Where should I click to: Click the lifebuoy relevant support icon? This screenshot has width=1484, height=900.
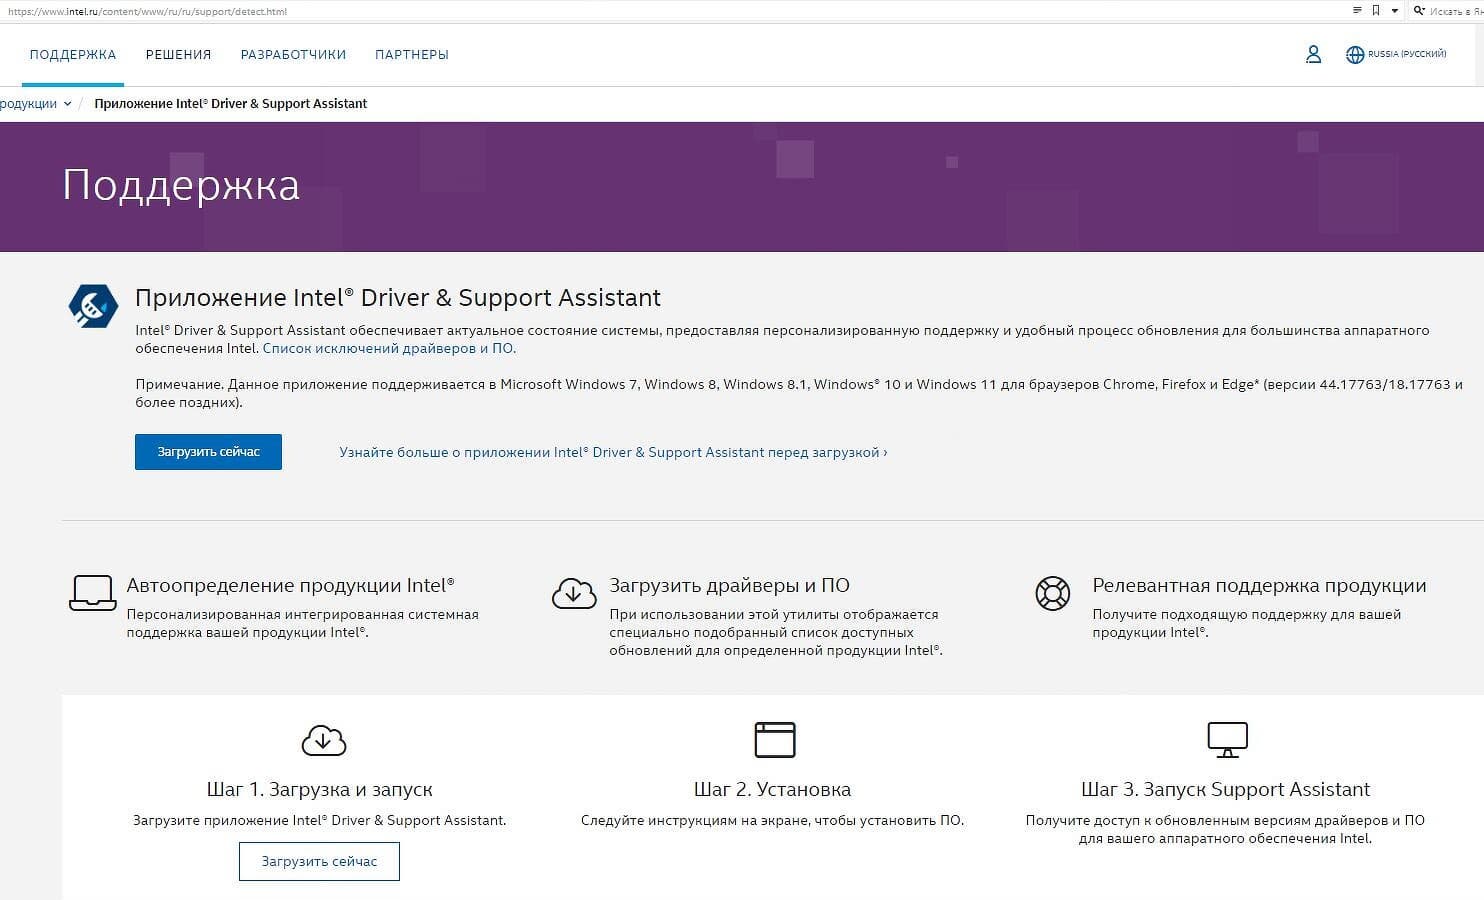(1053, 593)
